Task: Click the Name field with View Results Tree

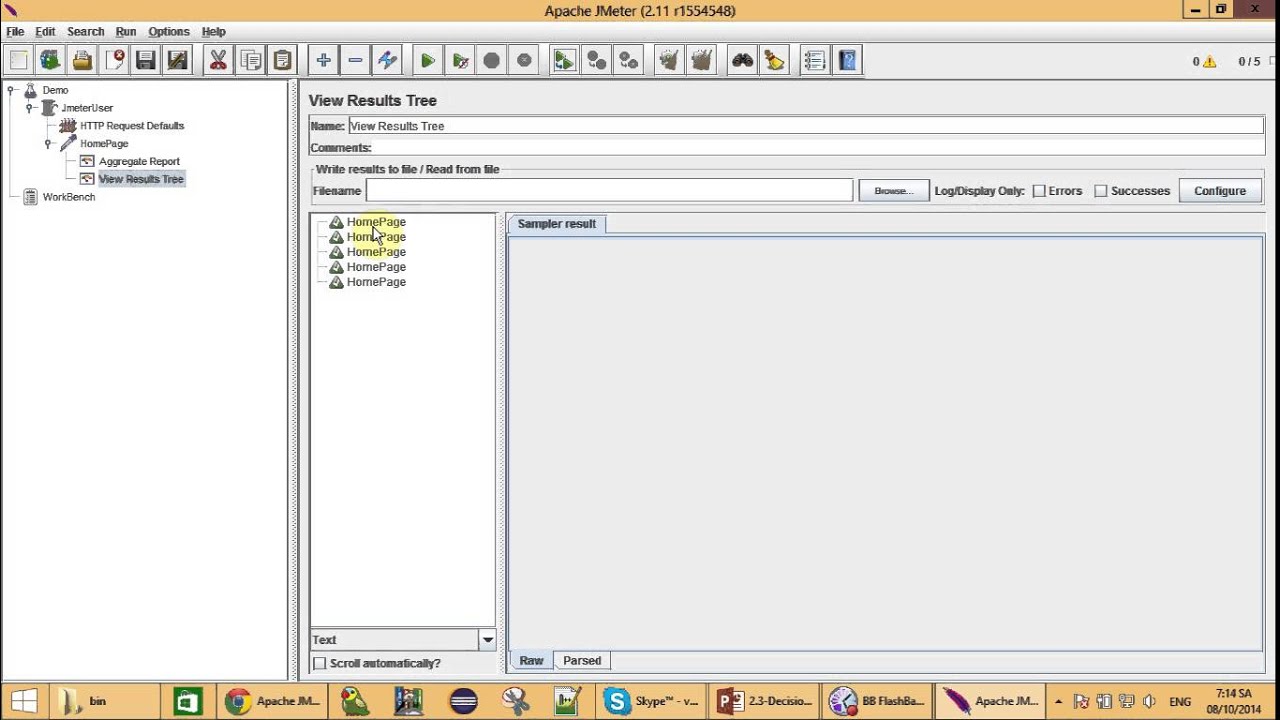Action: [806, 126]
